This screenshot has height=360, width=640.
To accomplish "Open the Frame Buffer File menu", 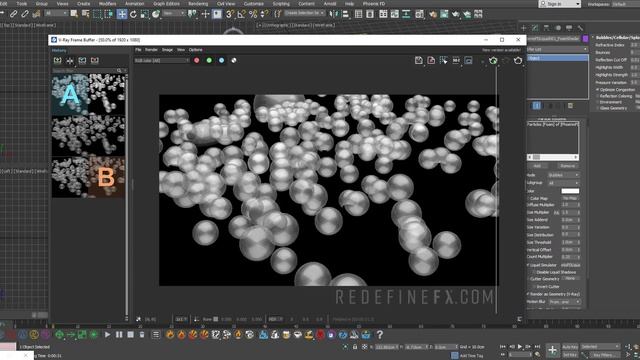I will (138, 50).
